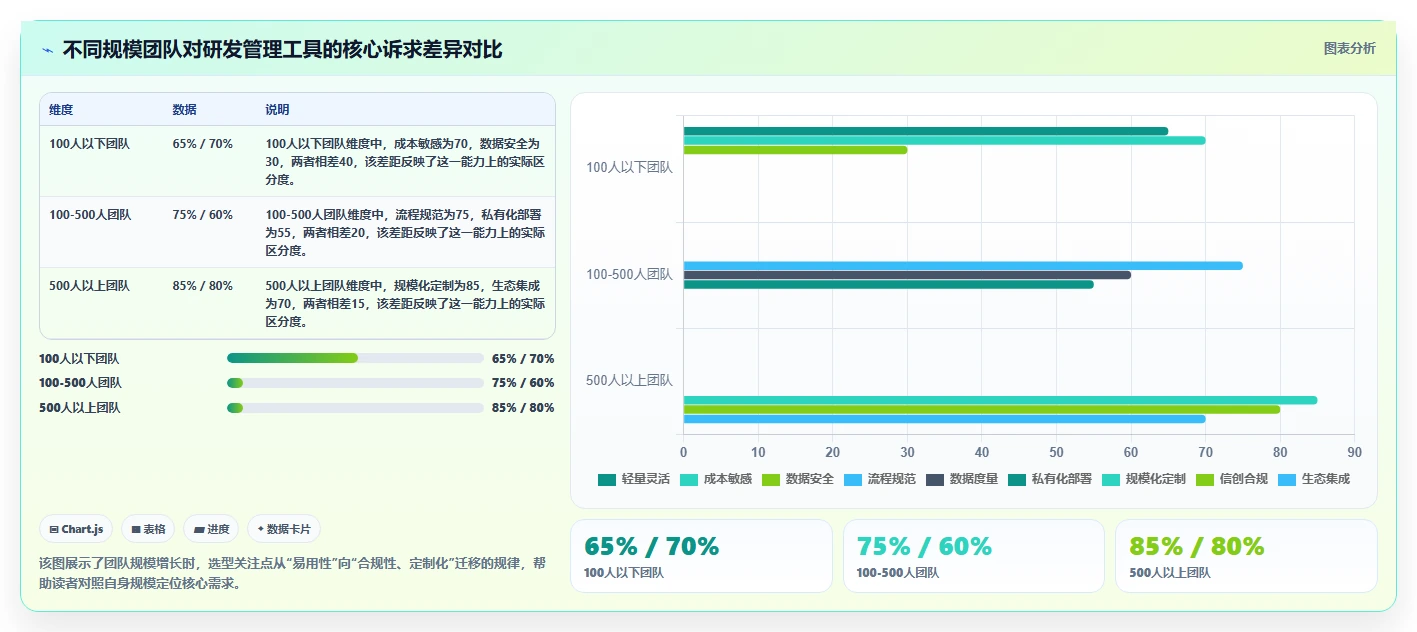This screenshot has width=1417, height=632.
Task: Click the x-axis tick labeled 50
Action: (1056, 453)
